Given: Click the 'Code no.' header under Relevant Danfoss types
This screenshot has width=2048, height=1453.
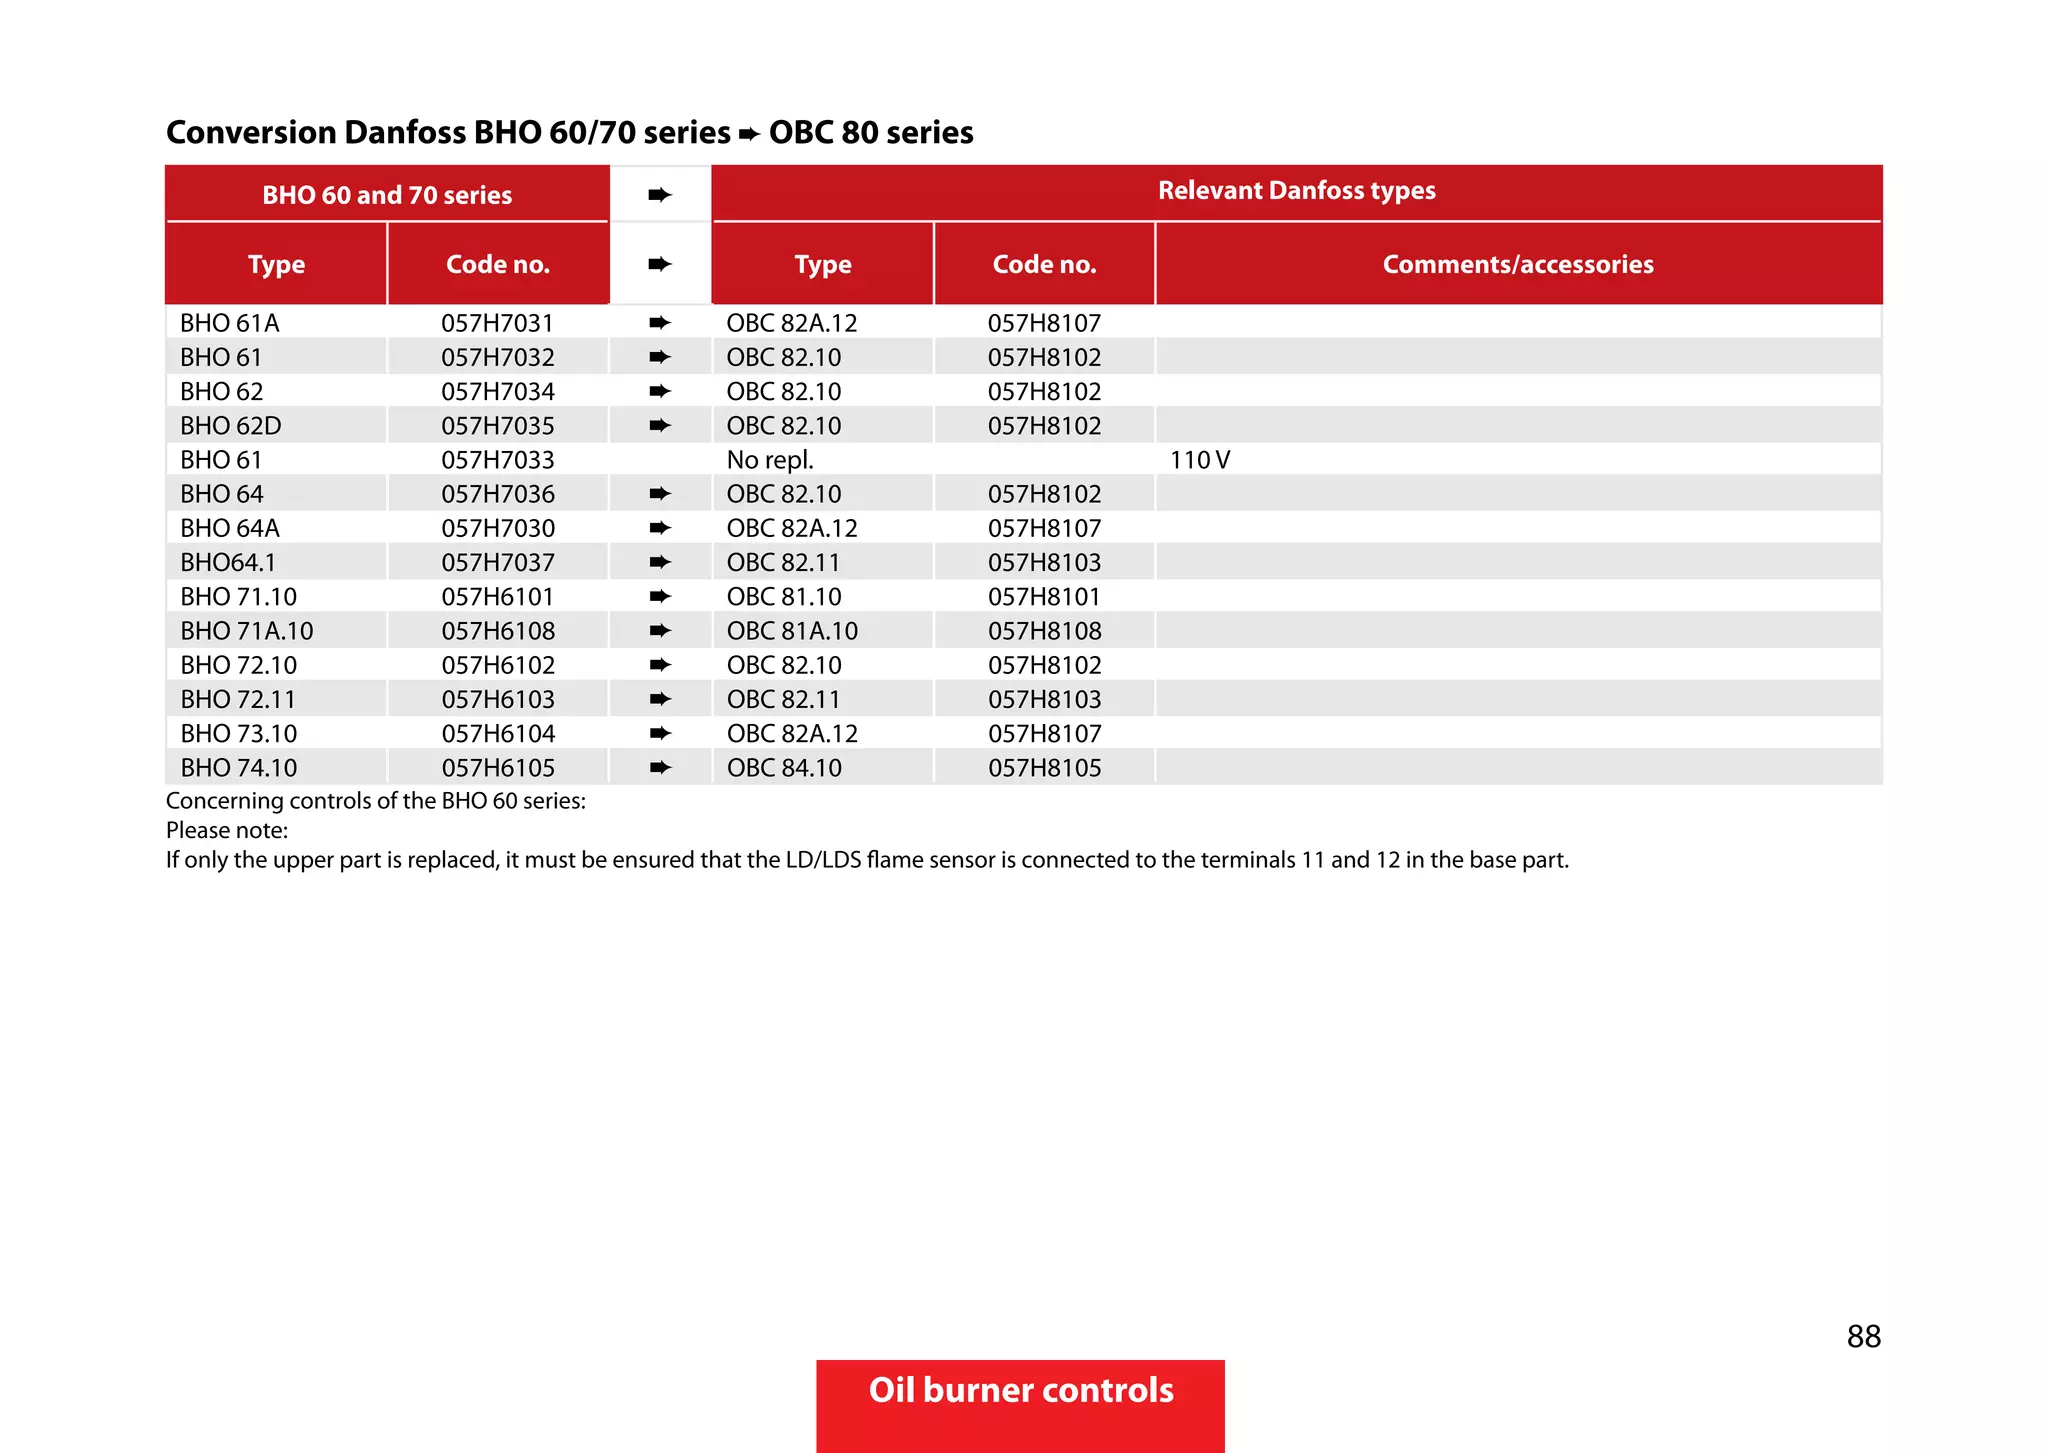Looking at the screenshot, I should tap(1044, 264).
